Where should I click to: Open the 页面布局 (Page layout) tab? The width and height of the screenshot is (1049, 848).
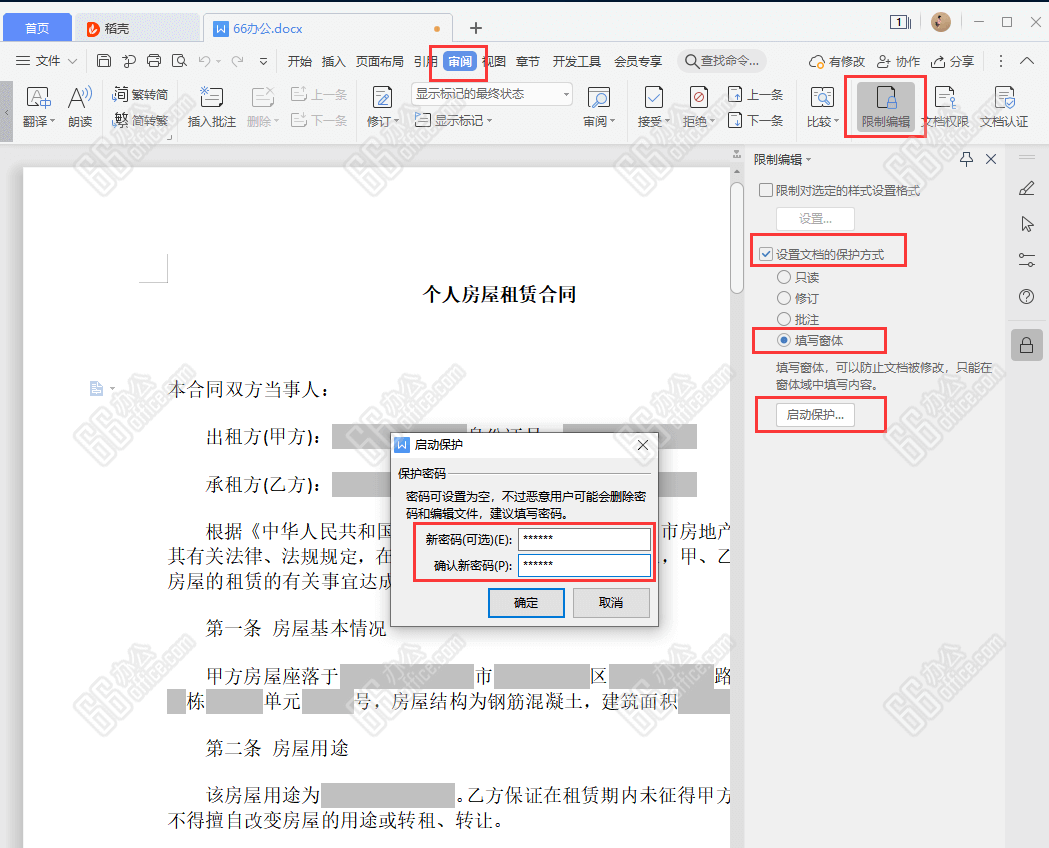(380, 61)
